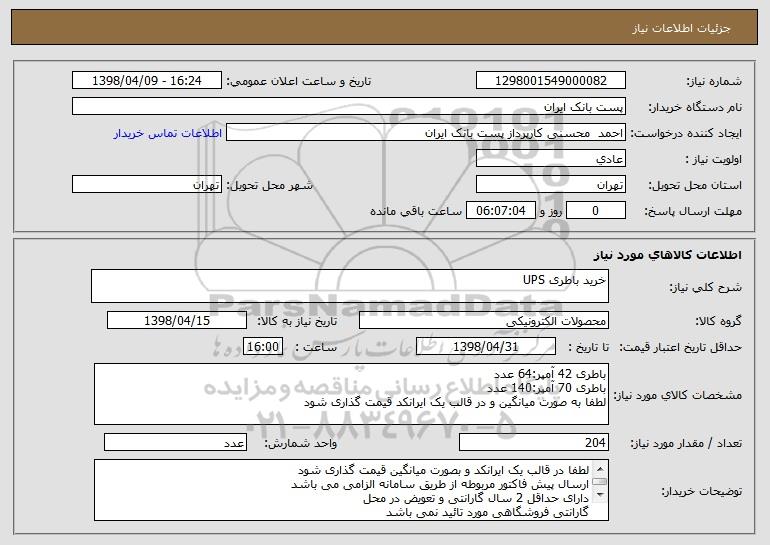770x545 pixels.
Task: Click the delivery province field تهران
Action: click(x=550, y=185)
